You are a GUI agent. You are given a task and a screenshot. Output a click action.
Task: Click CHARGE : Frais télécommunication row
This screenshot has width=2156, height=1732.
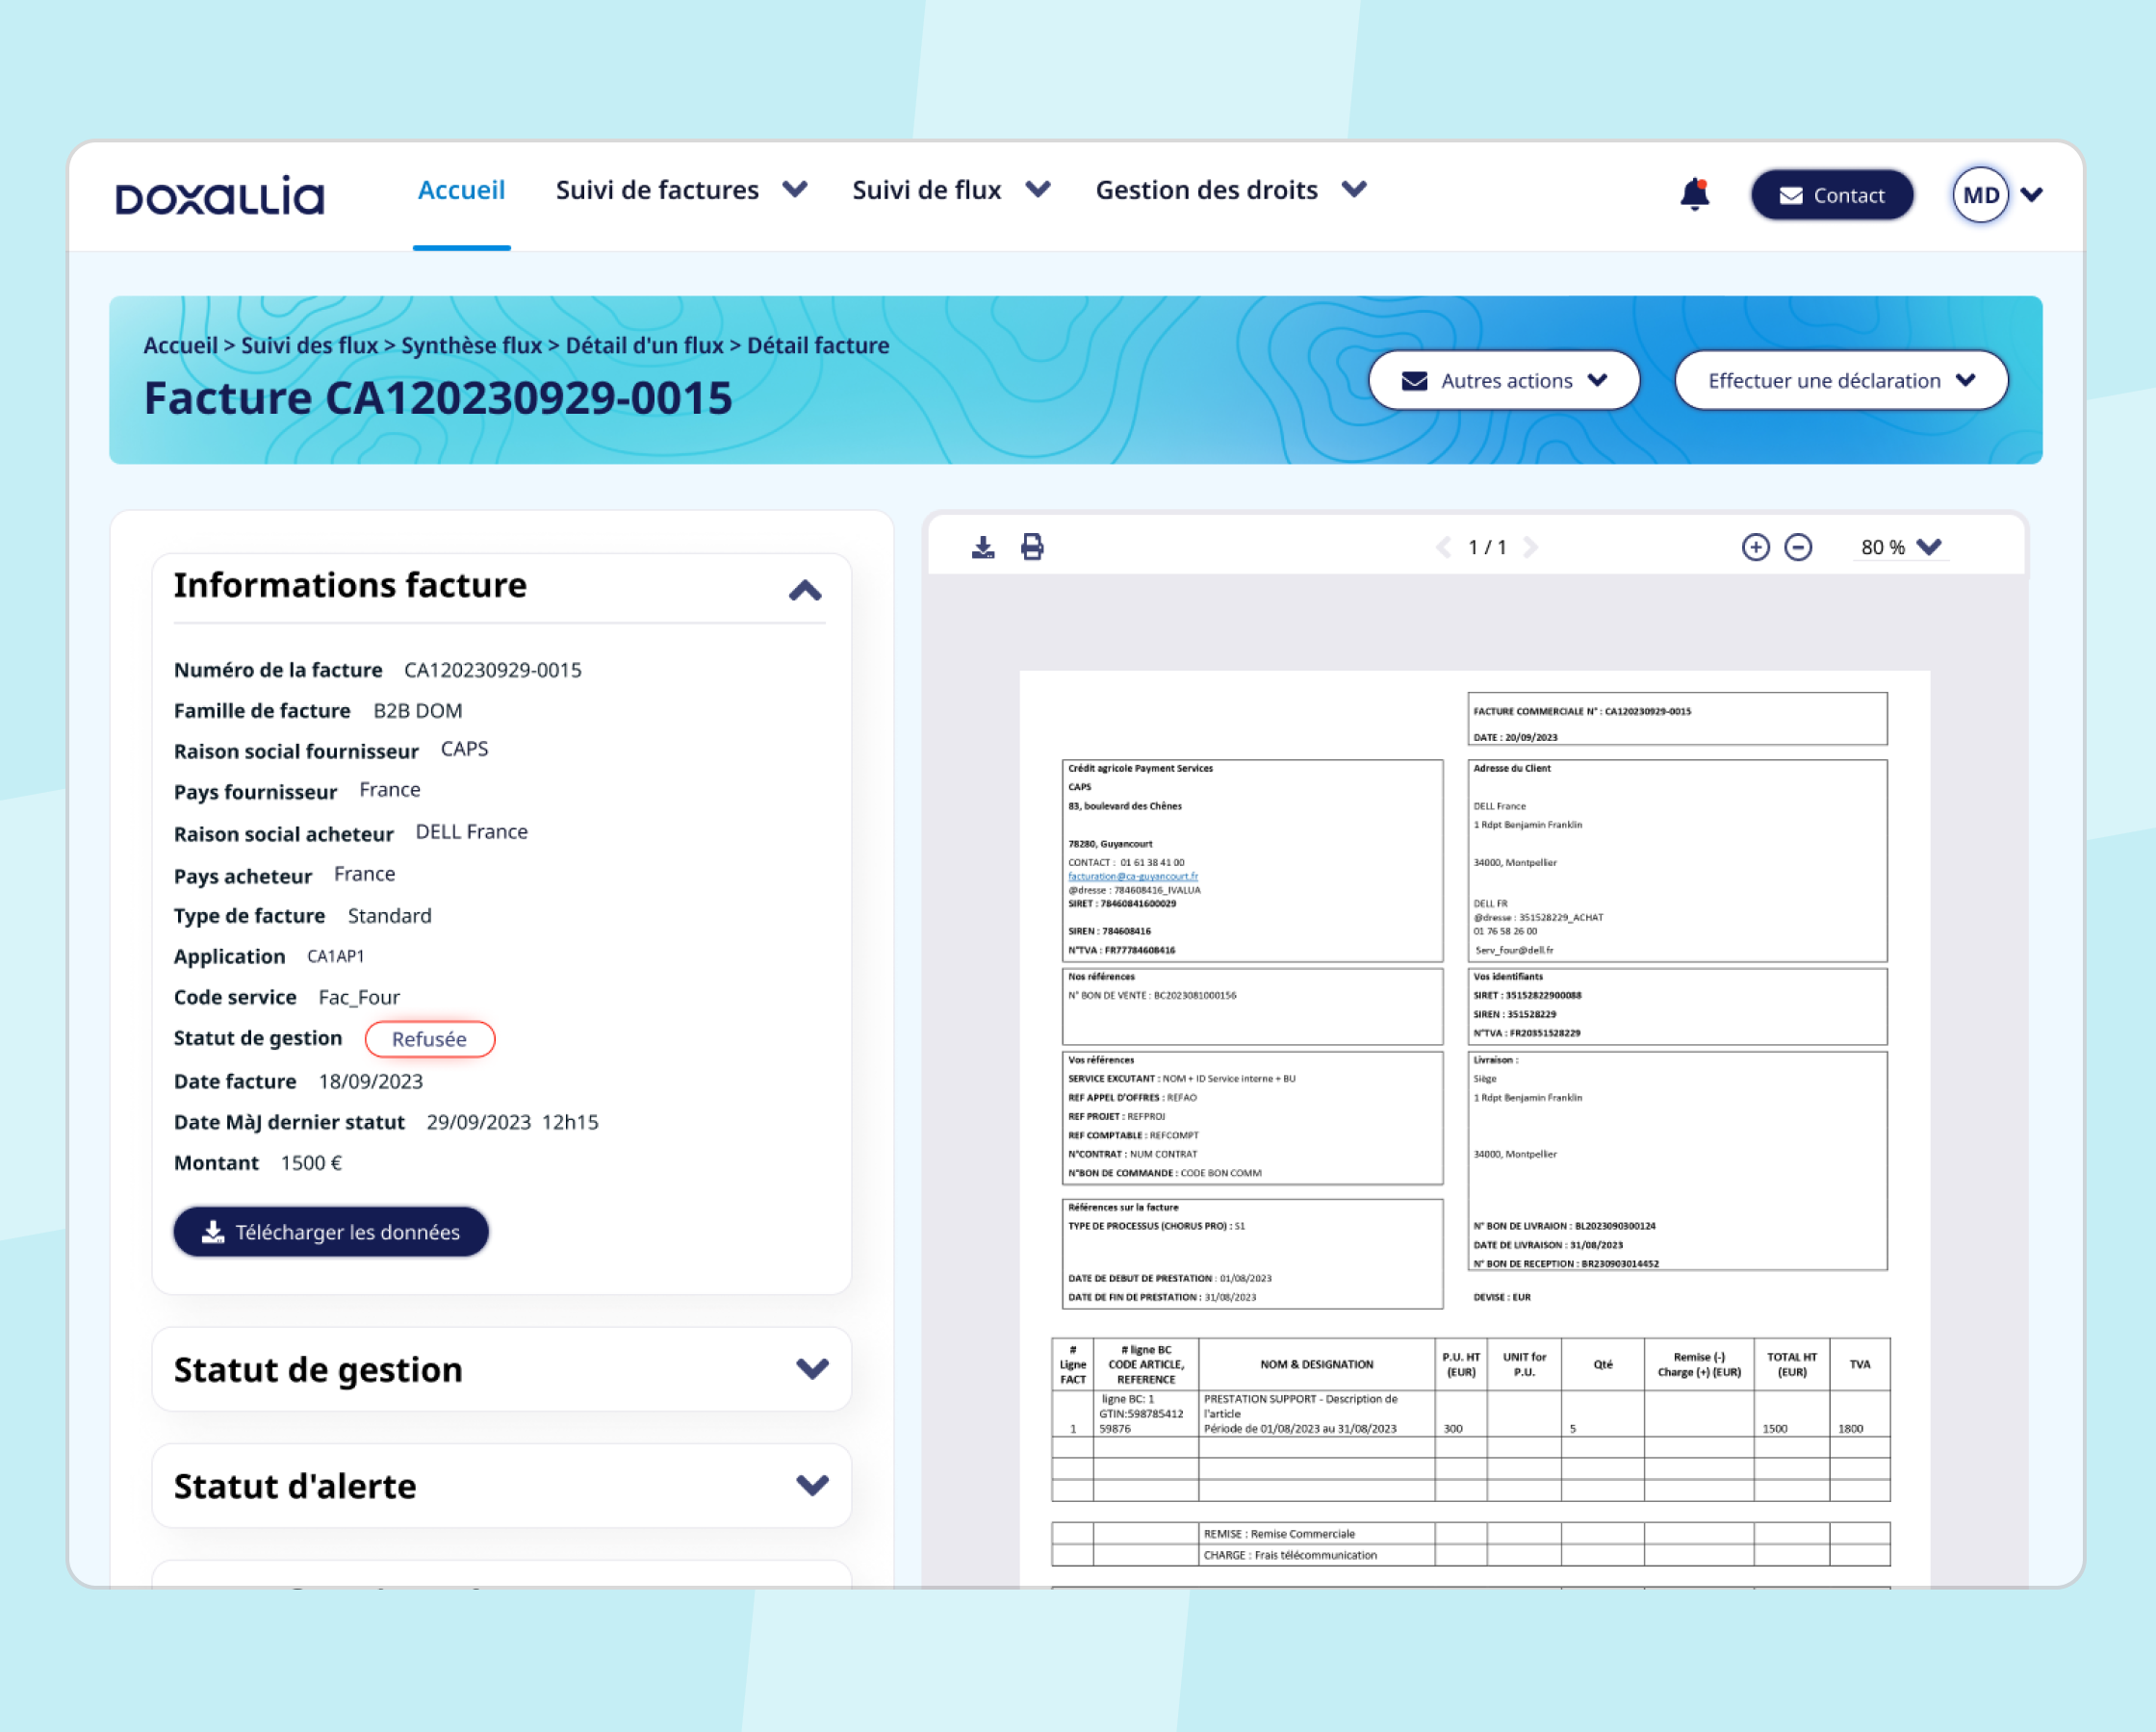tap(1471, 1555)
